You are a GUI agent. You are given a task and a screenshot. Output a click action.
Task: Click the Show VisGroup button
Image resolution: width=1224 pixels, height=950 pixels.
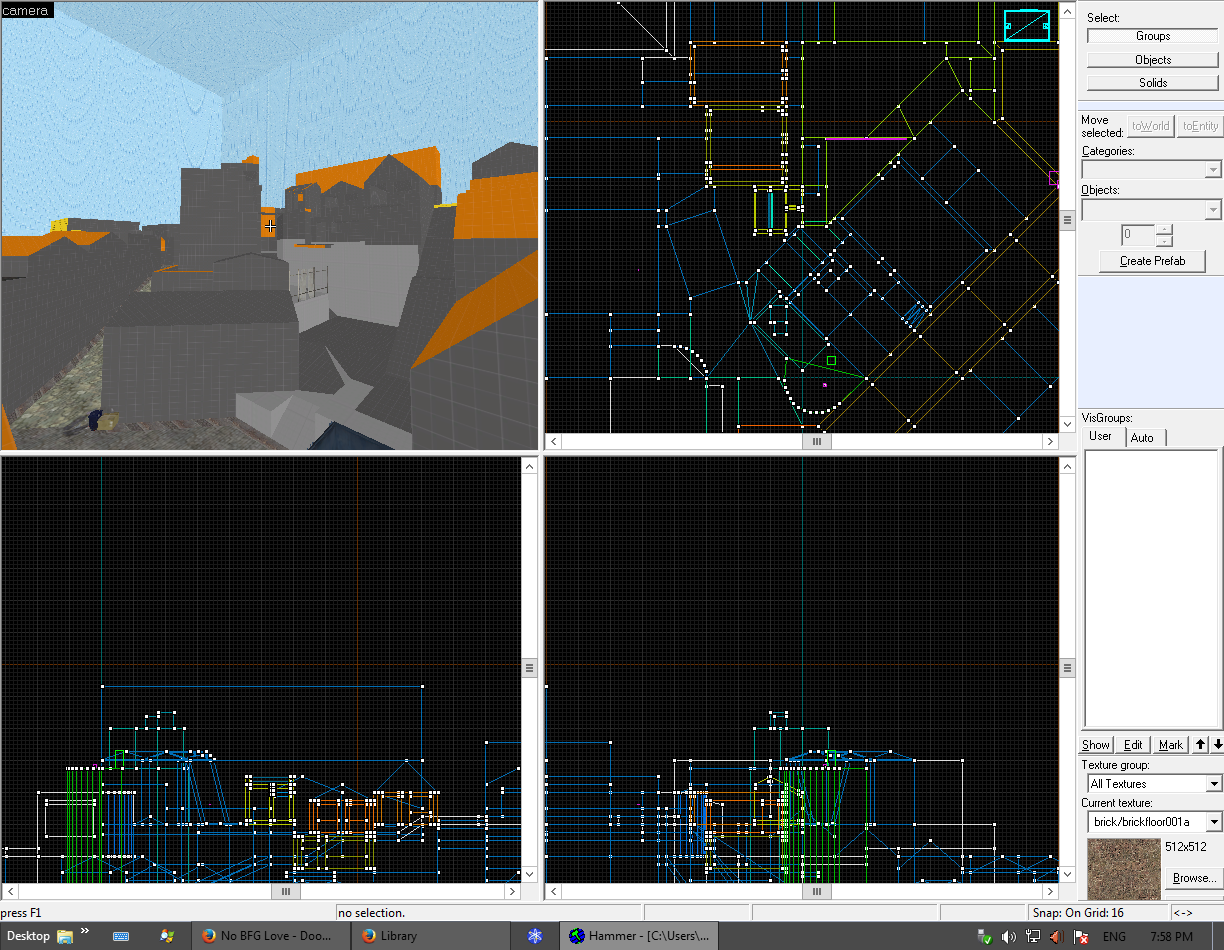1096,745
